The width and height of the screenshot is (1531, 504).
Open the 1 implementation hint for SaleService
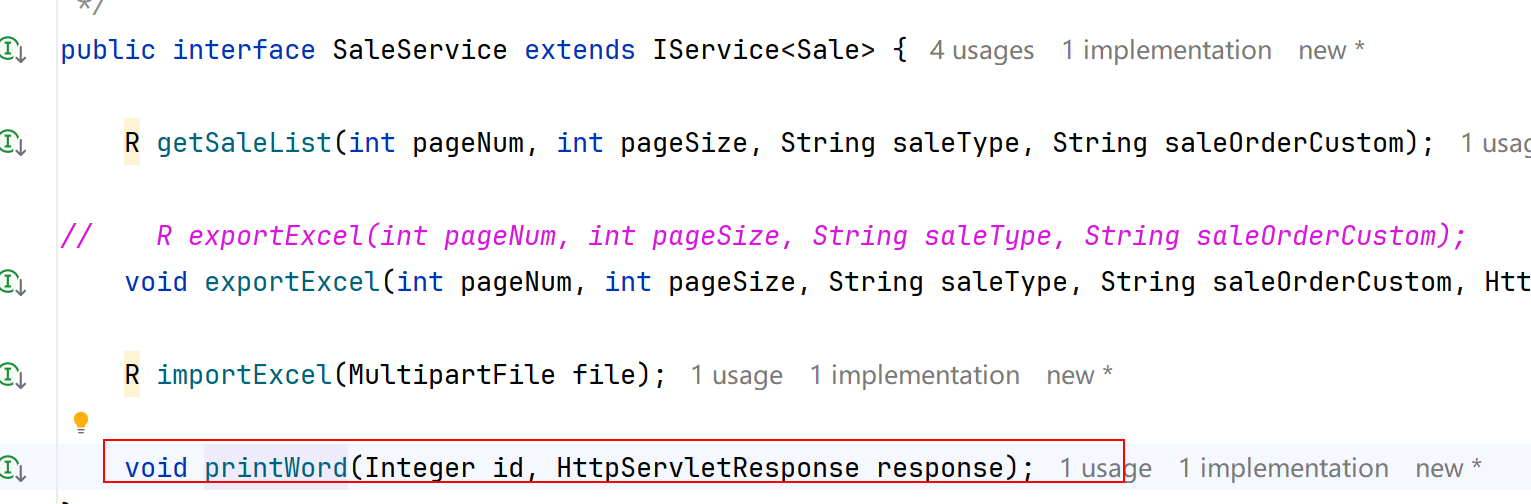(1166, 50)
